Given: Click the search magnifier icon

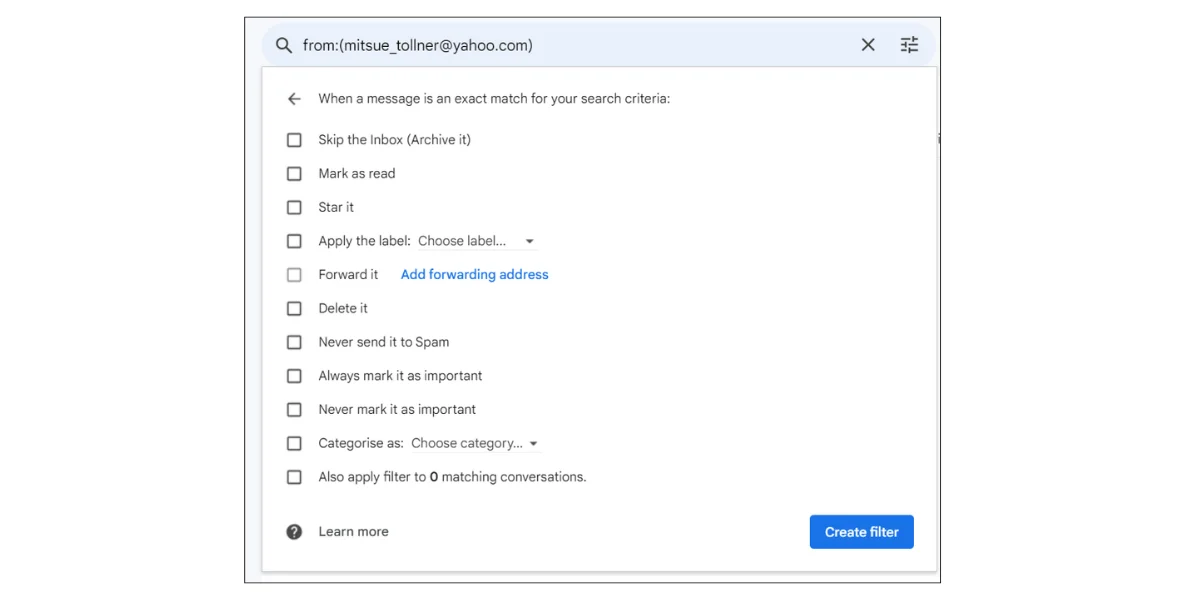Looking at the screenshot, I should (x=284, y=46).
